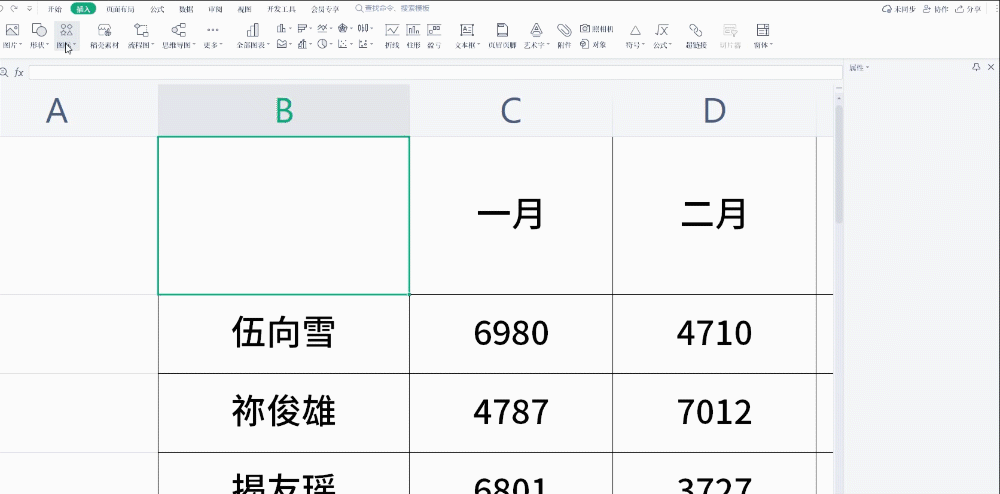Insert a Hyperlink (超链接)
The height and width of the screenshot is (494, 1000).
696,36
